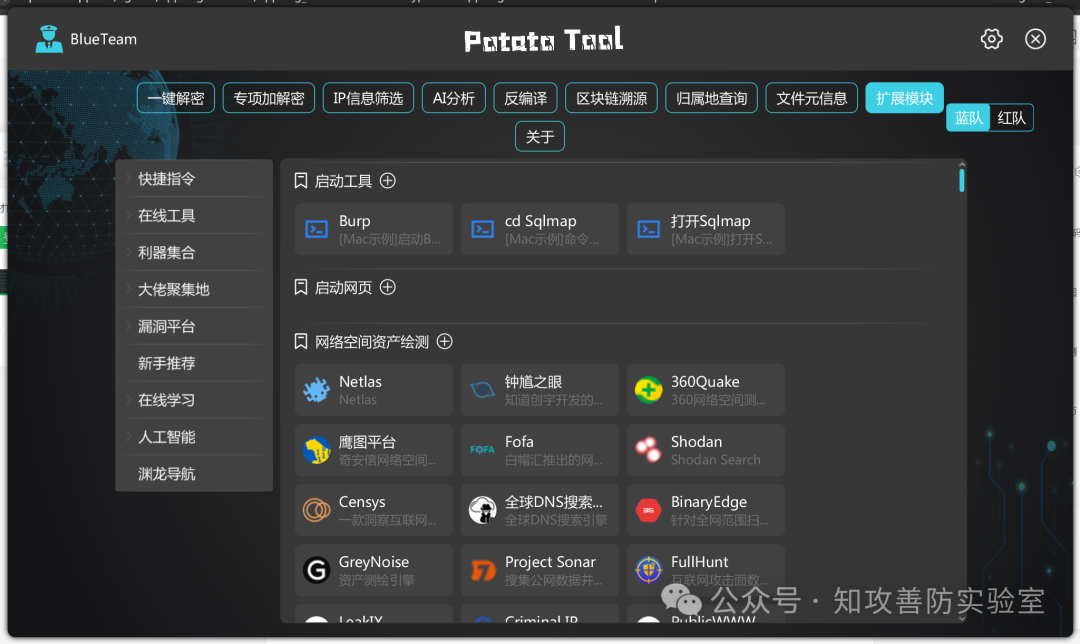The width and height of the screenshot is (1080, 644).
Task: Click the 360Quake logo icon
Action: coord(649,390)
